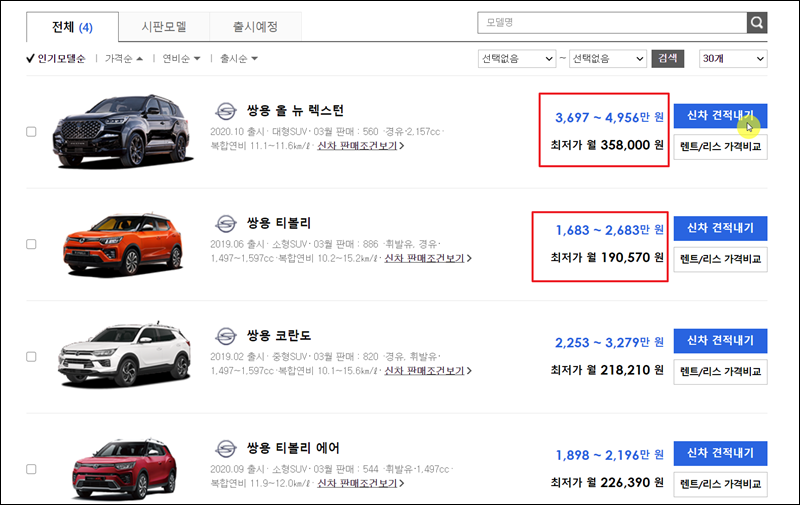Open the 쌍용 티볼리 title next to the orange car
The width and height of the screenshot is (800, 505).
(279, 223)
